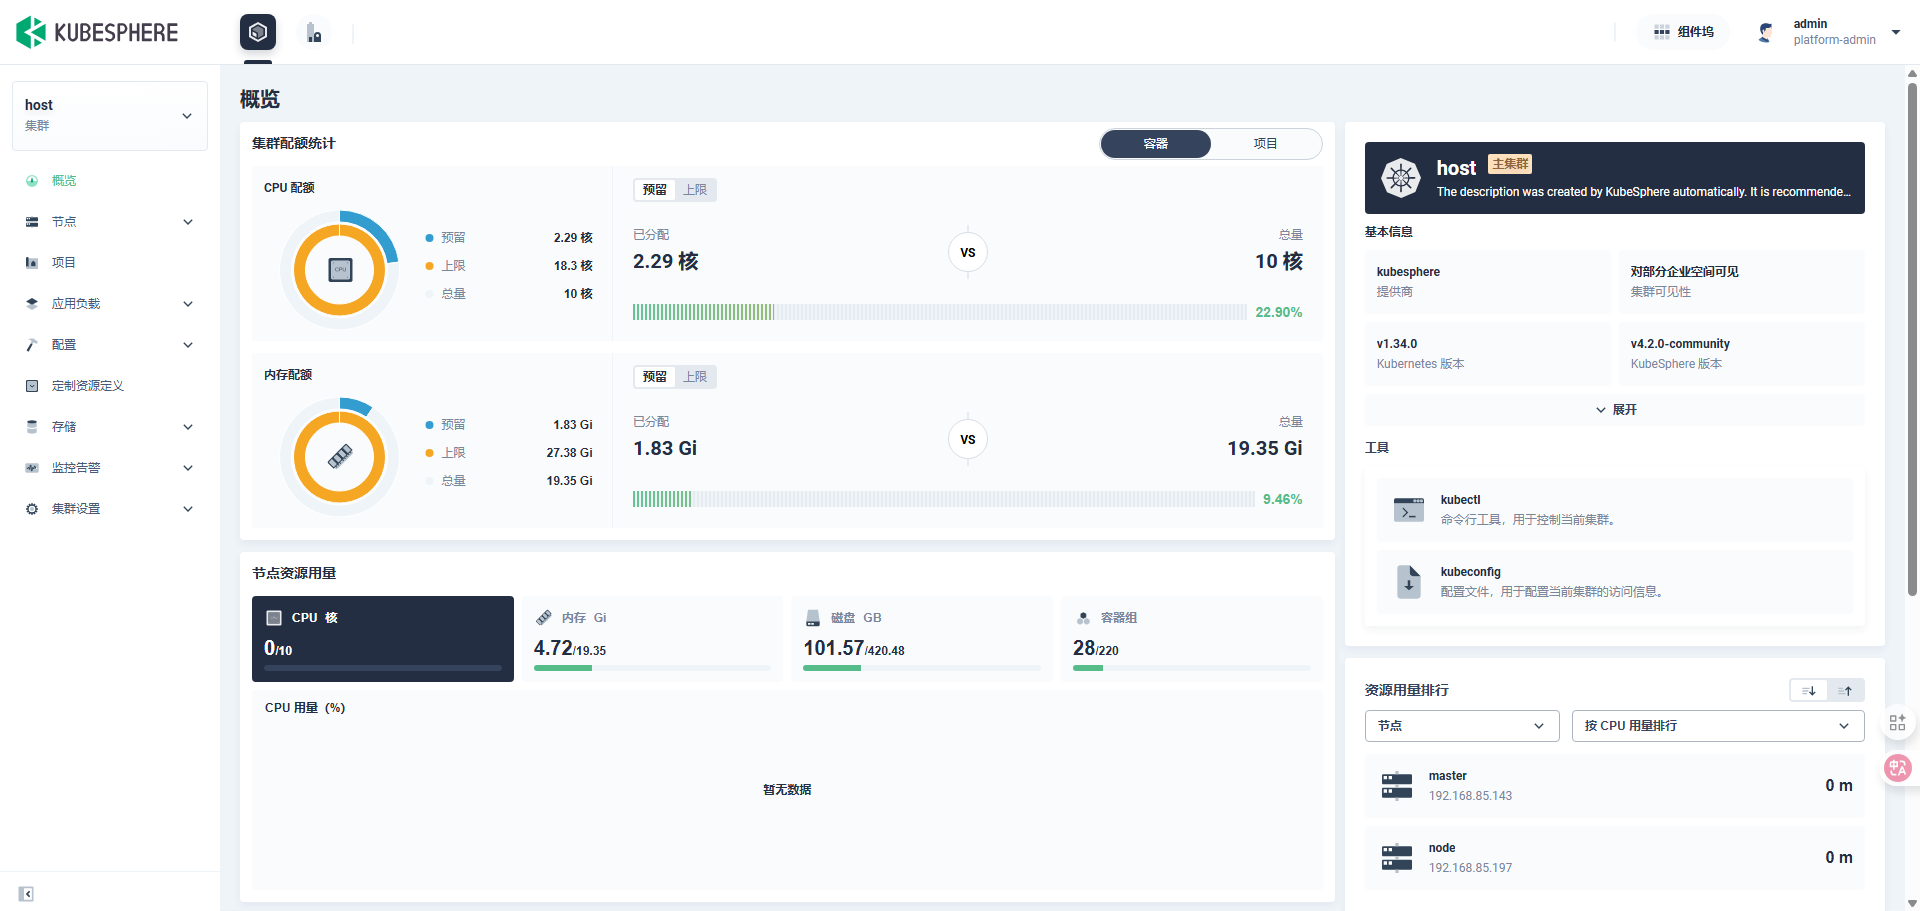Click the memory quota 9.46% progress bar
Screen dimensions: 1920x911
coord(944,499)
